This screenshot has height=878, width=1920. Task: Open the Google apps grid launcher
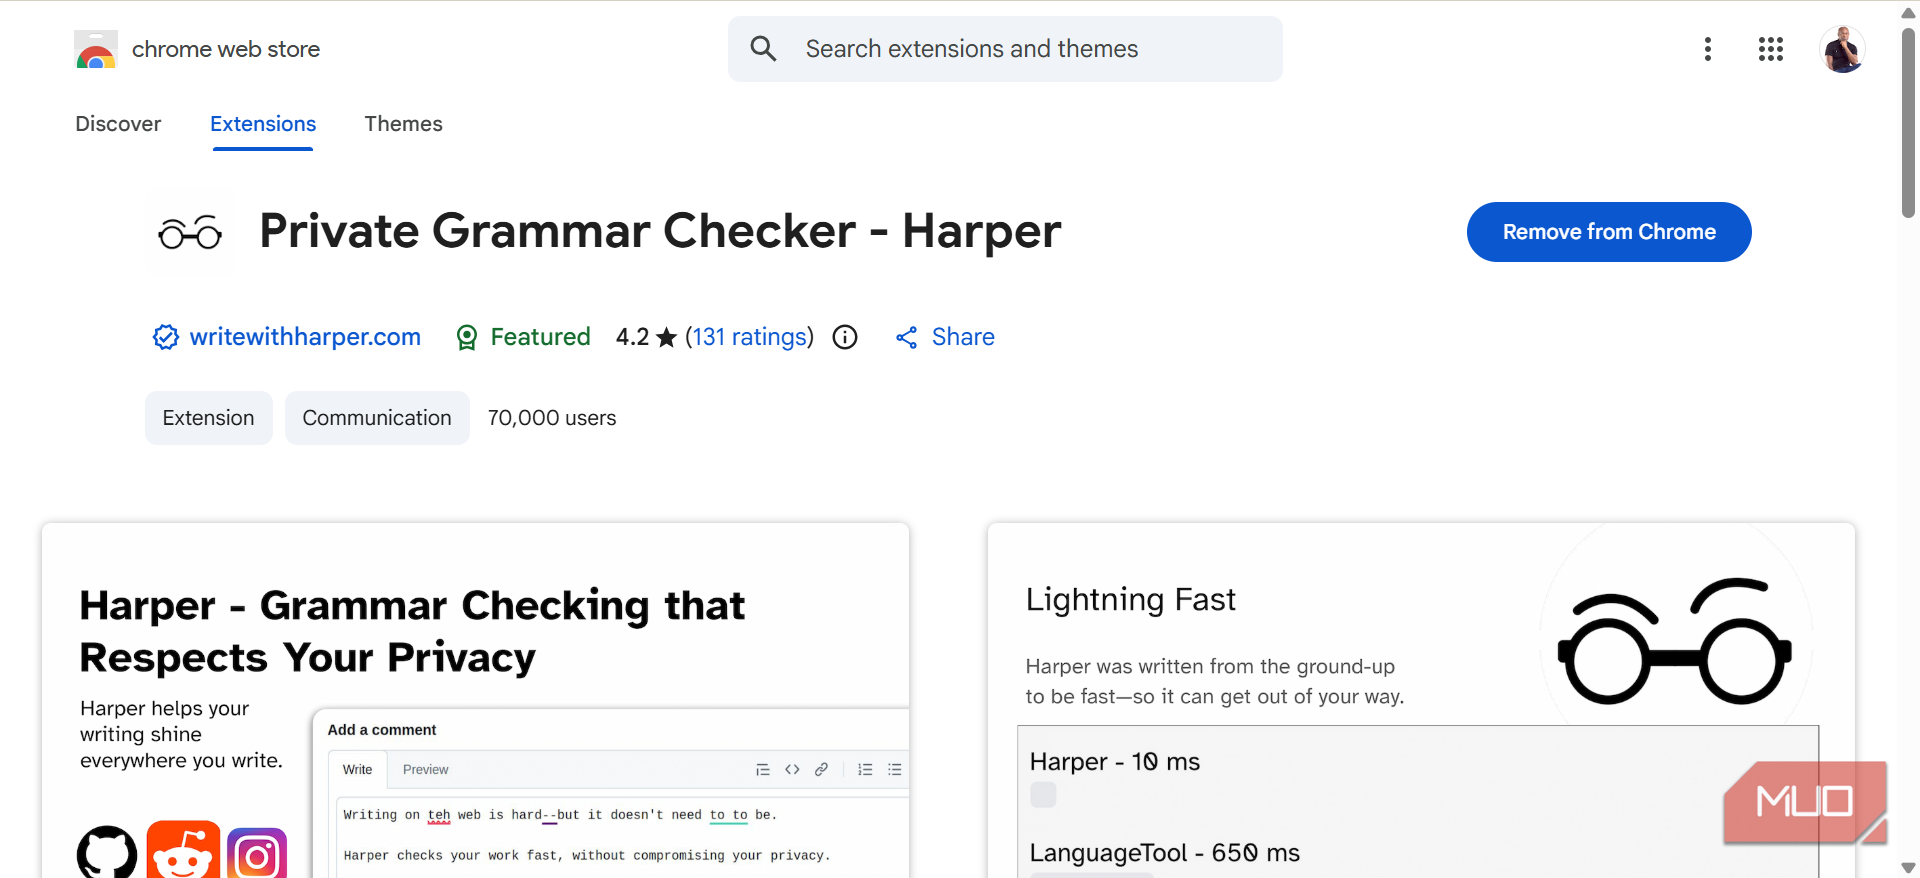[x=1771, y=49]
